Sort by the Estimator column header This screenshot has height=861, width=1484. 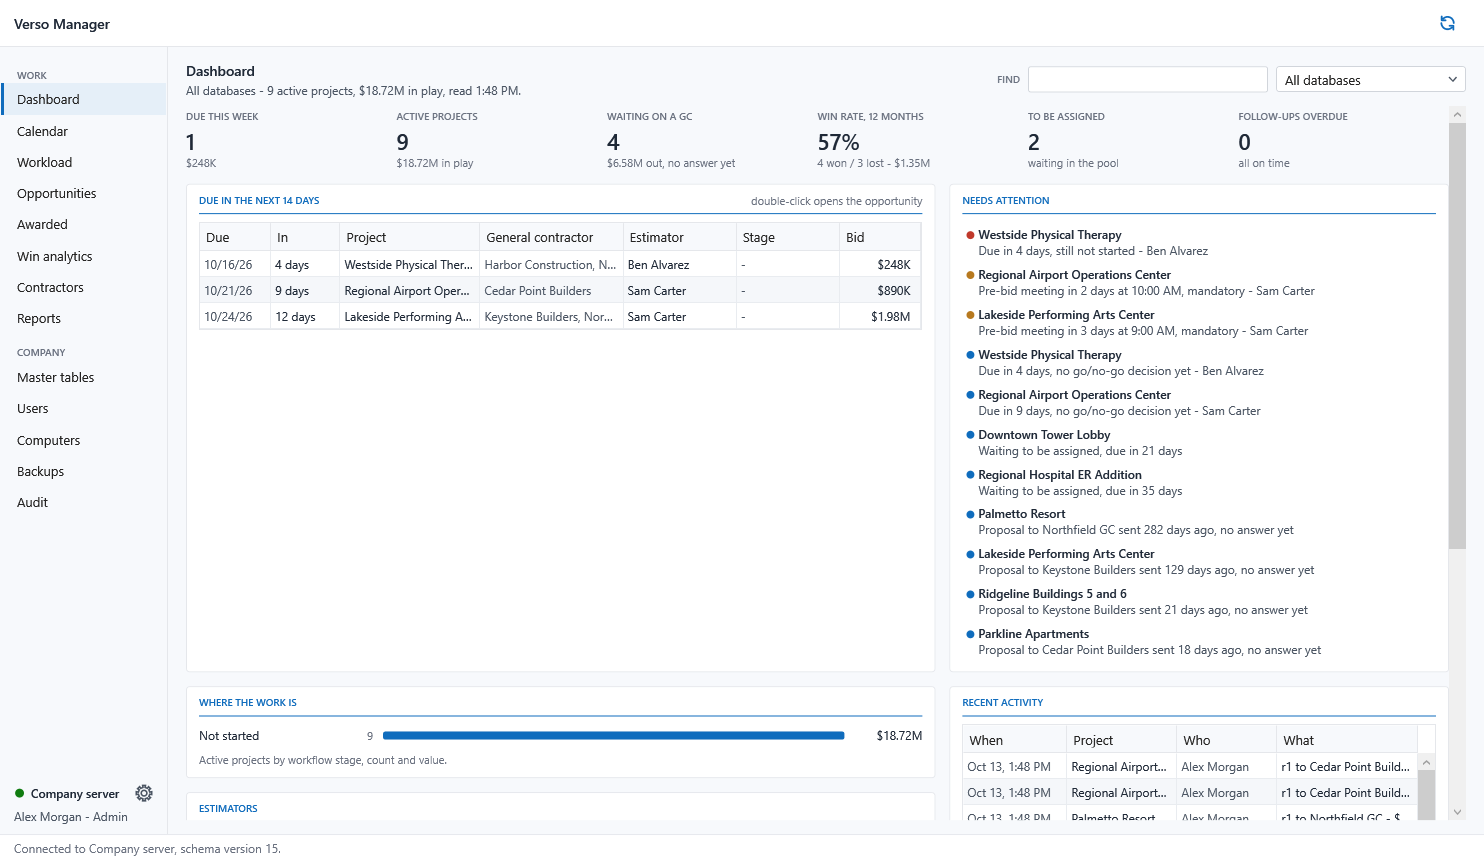(679, 237)
